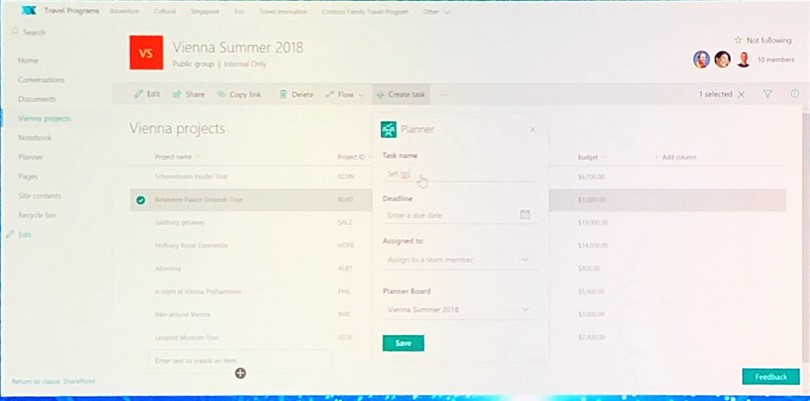Viewport: 810px width, 401px height.
Task: Click Add column header
Action: click(x=676, y=157)
